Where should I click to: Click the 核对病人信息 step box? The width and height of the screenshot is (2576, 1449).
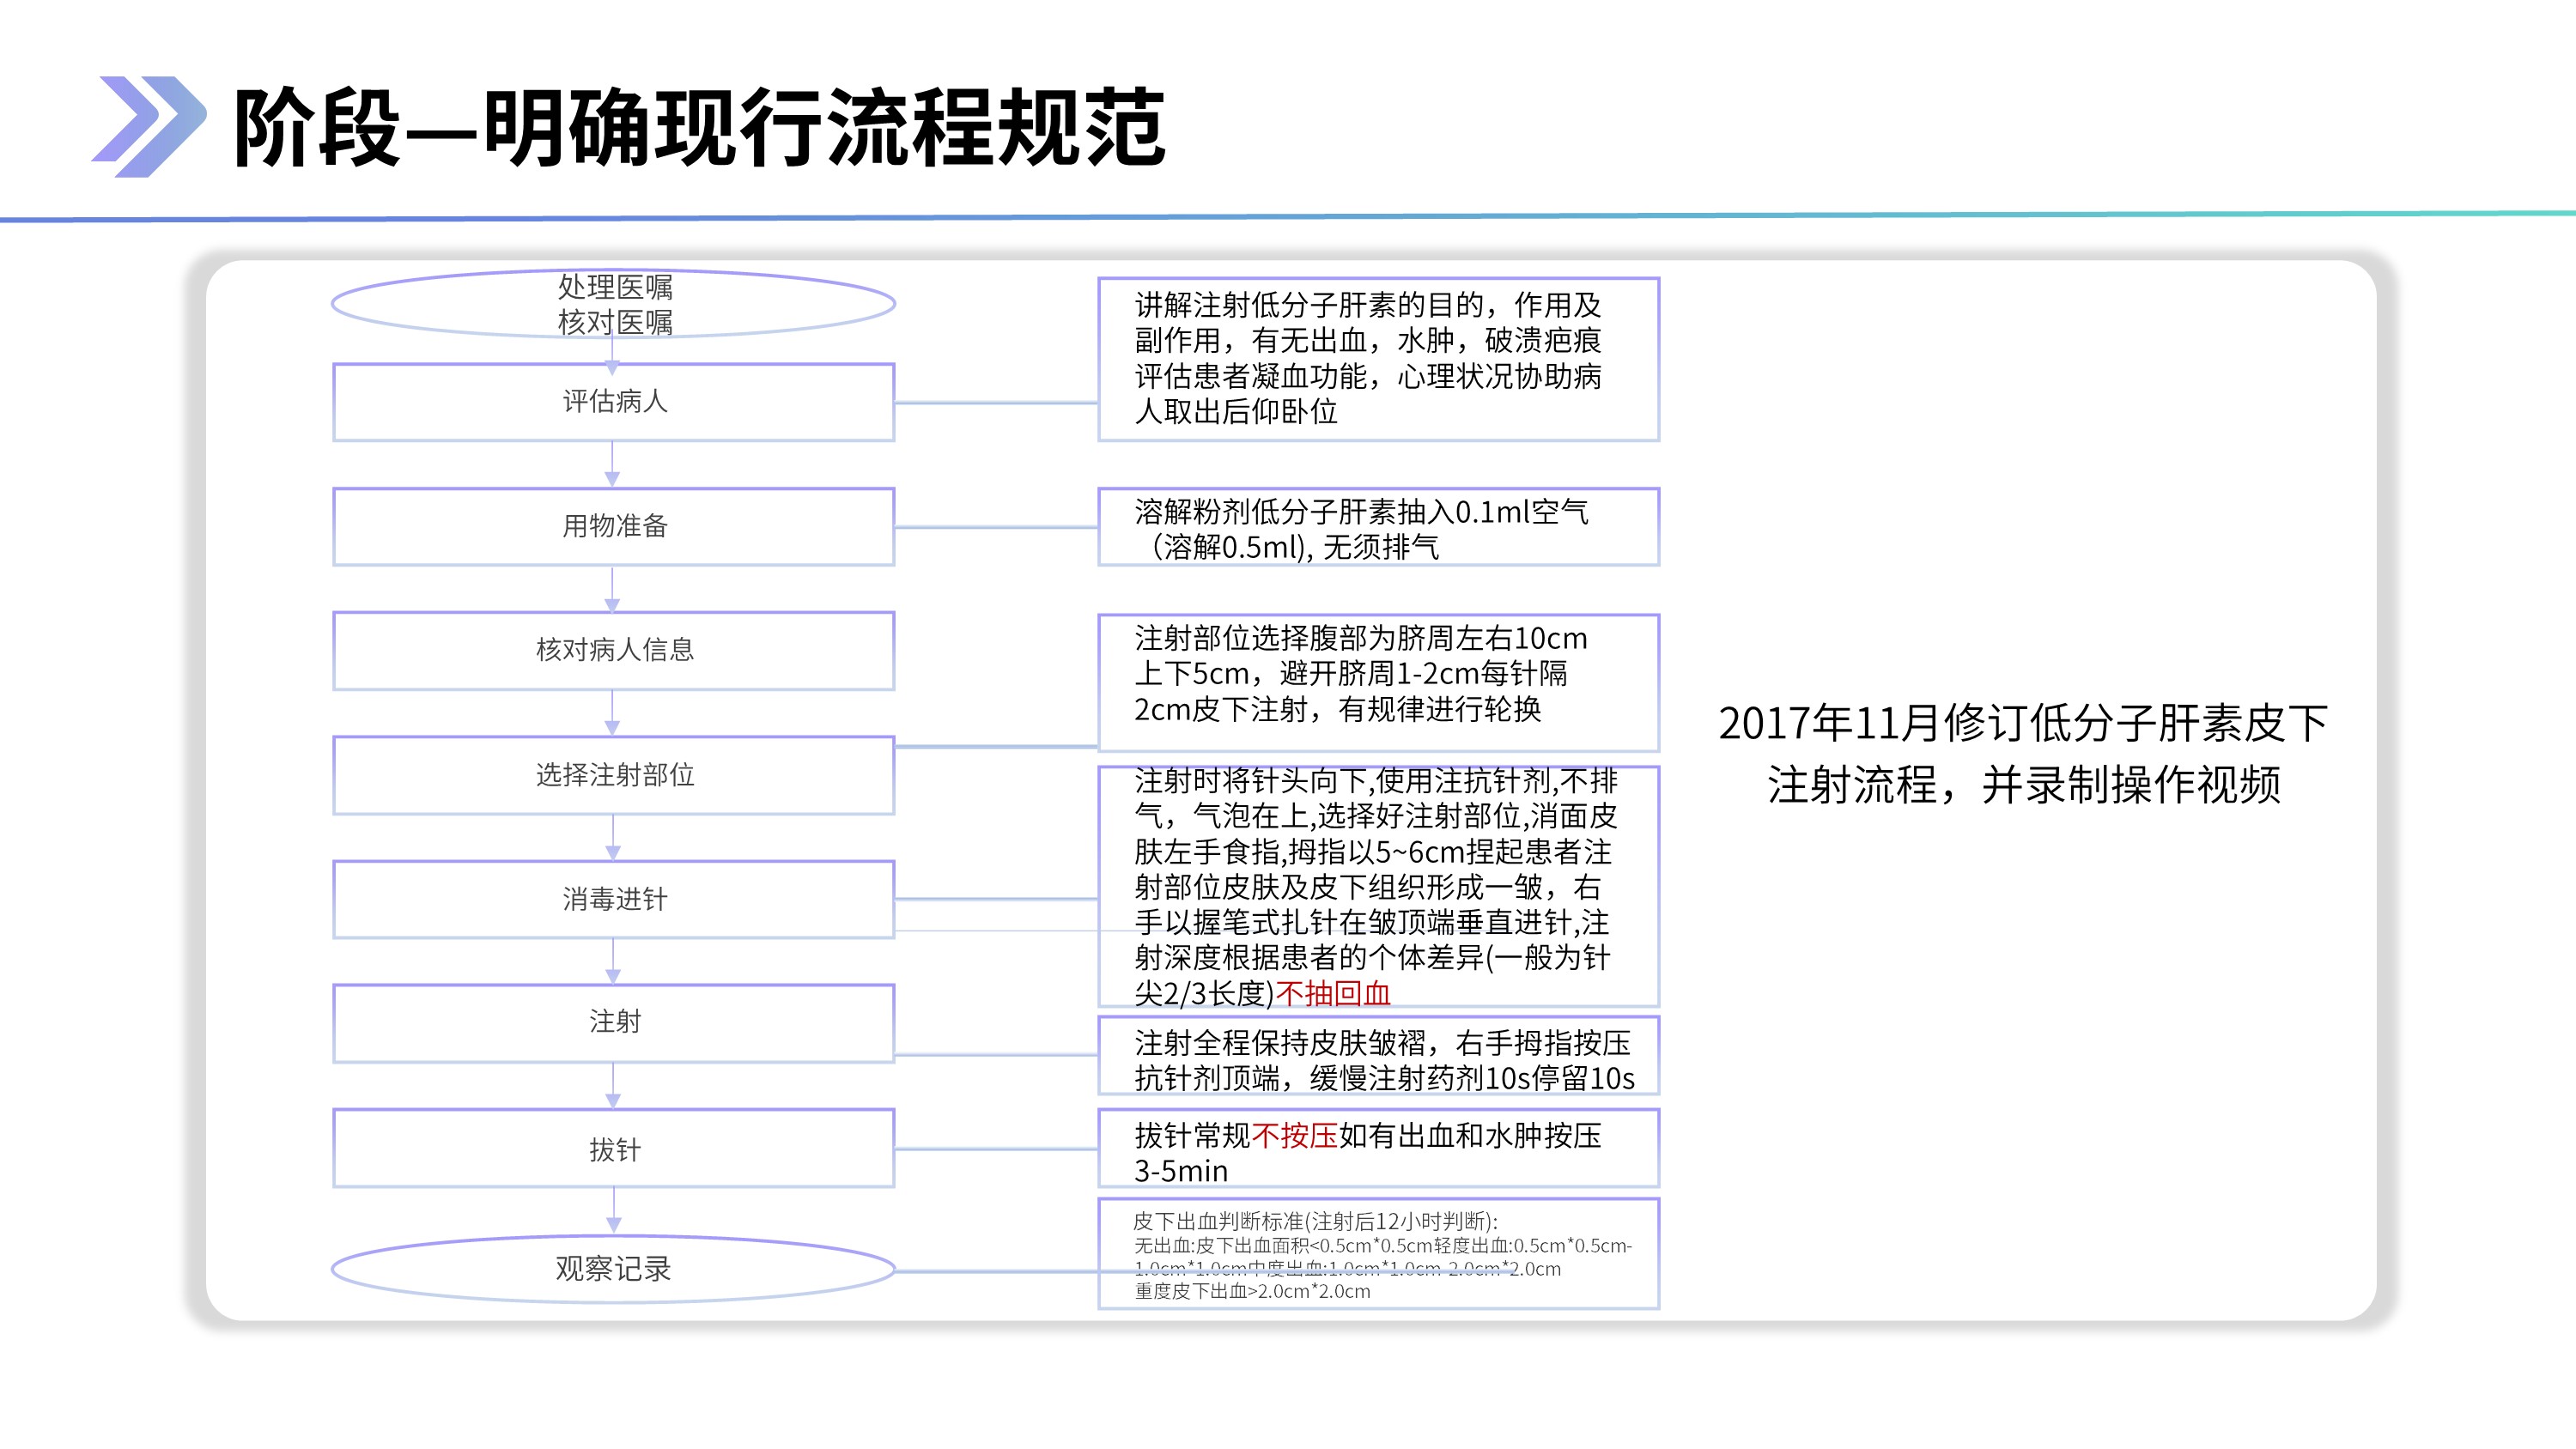click(x=613, y=650)
